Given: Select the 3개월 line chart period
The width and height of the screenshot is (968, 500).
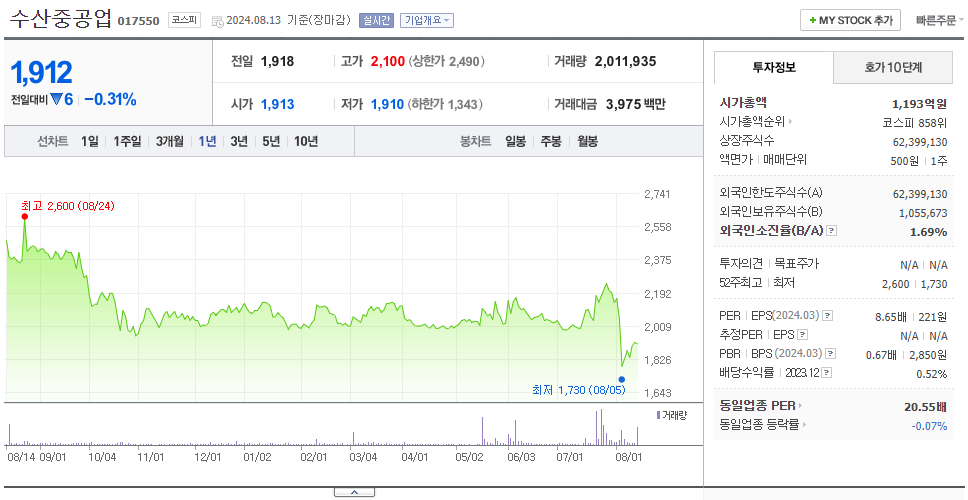Looking at the screenshot, I should (169, 141).
